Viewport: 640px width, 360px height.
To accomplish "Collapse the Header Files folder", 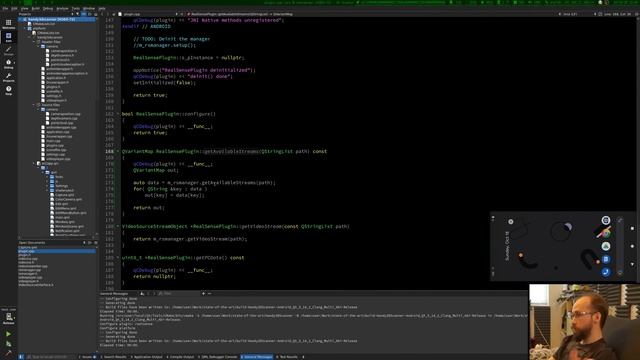I will pyautogui.click(x=34, y=42).
